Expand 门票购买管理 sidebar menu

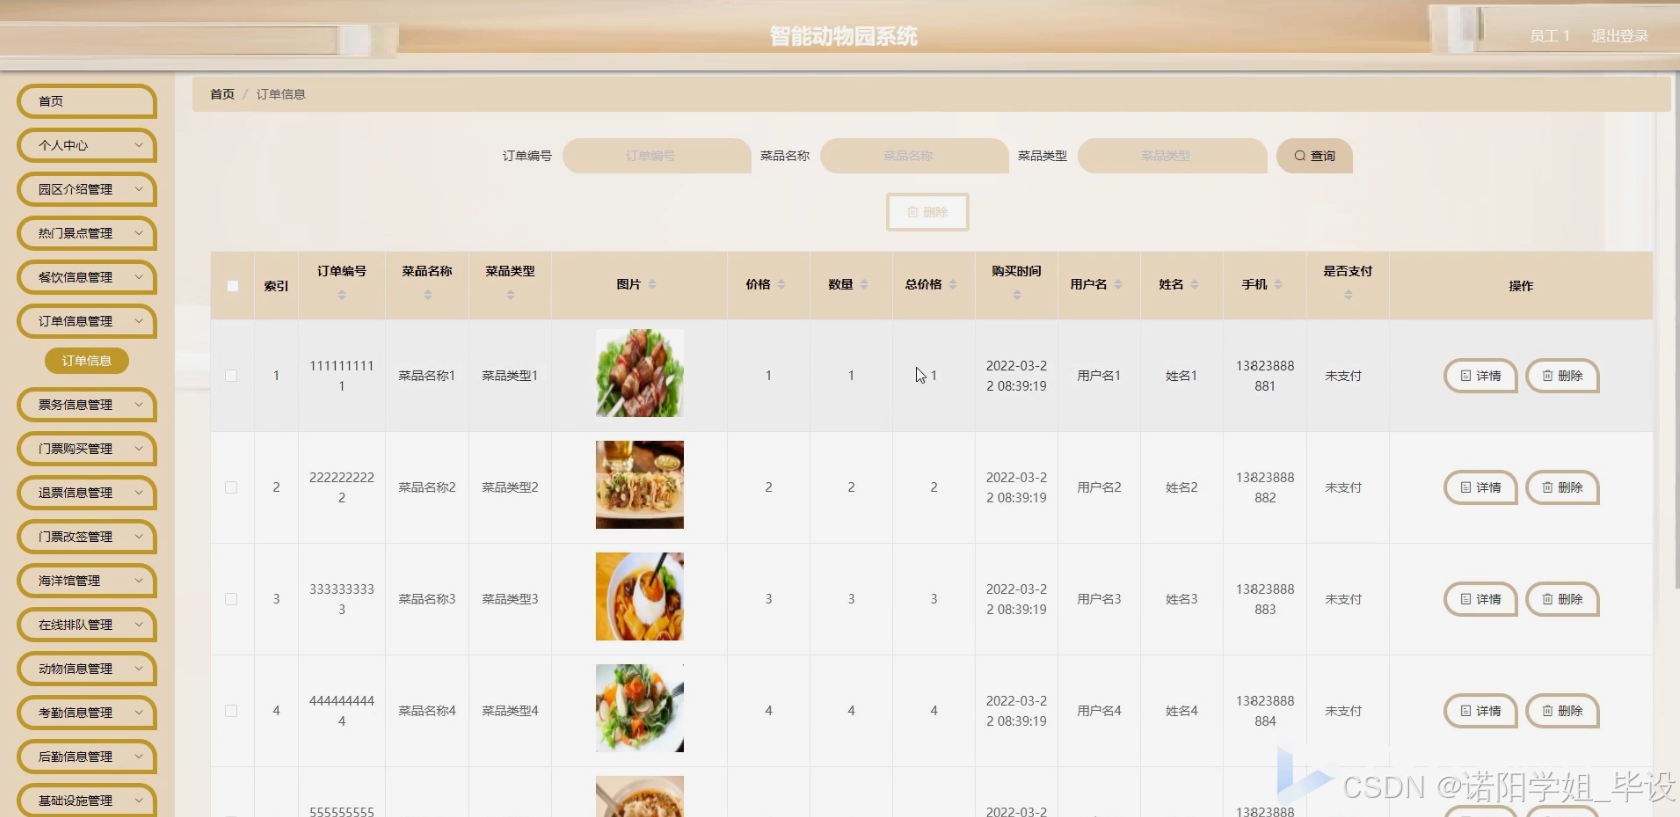tap(87, 449)
